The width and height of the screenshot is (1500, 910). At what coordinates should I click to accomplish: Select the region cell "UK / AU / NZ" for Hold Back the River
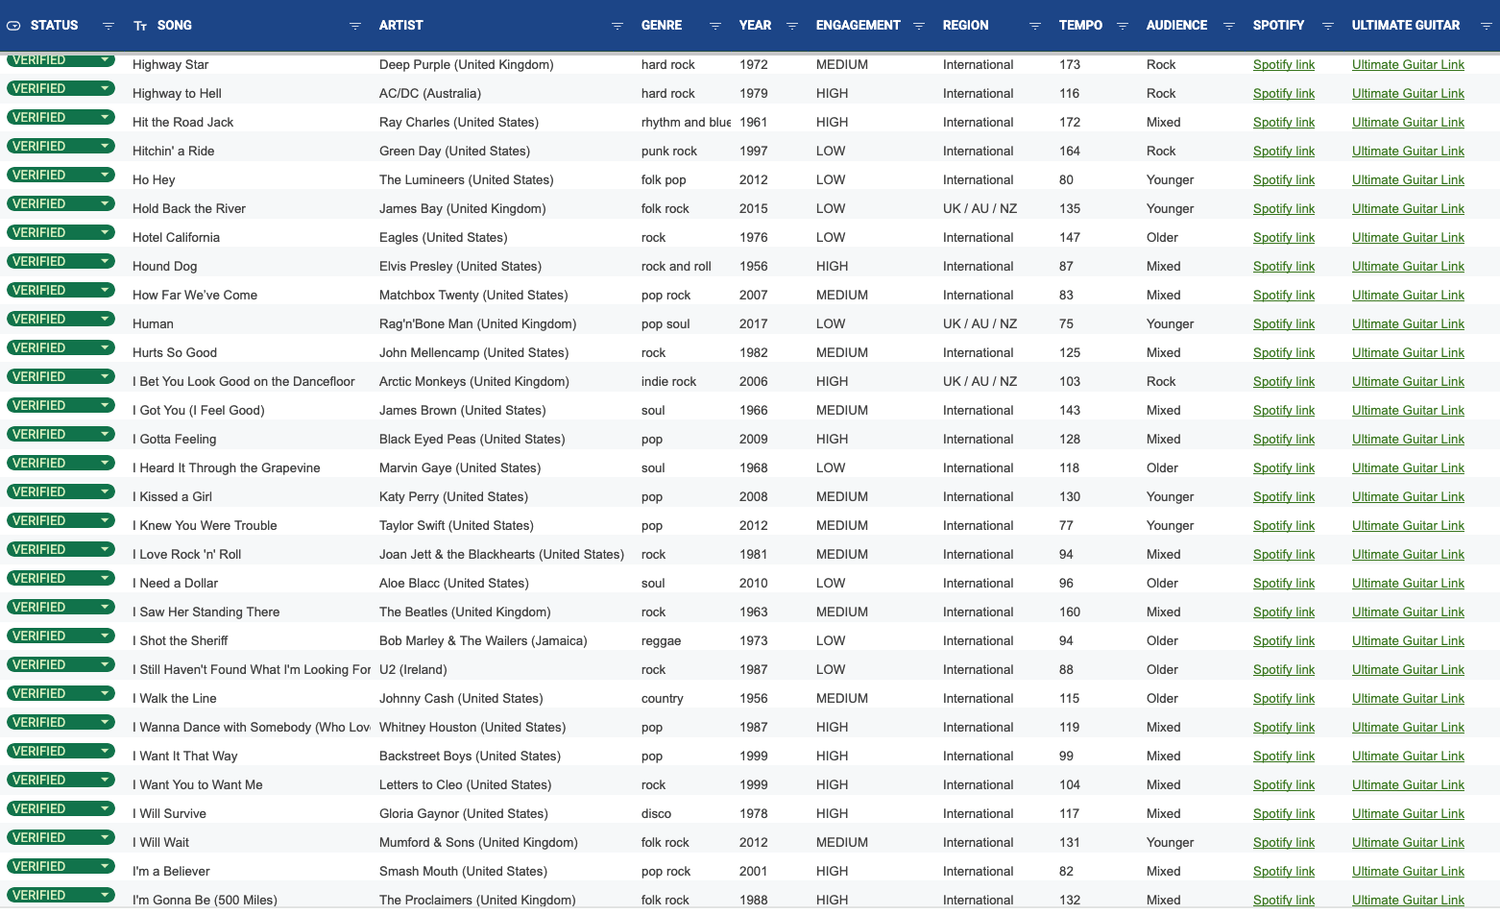(x=980, y=209)
